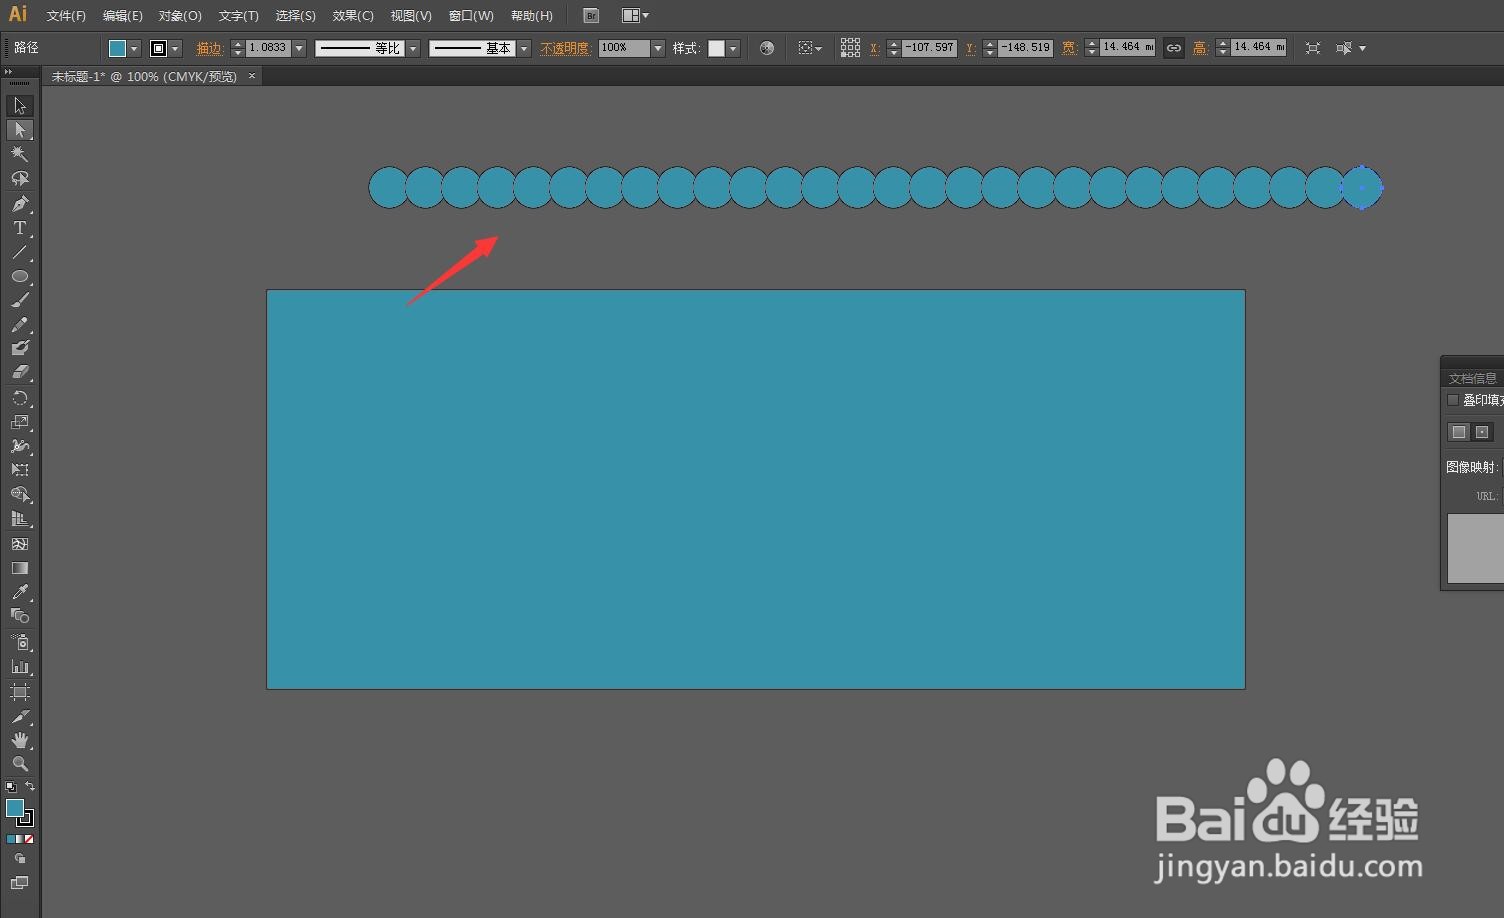The width and height of the screenshot is (1504, 918).
Task: Select the Gradient tool
Action: pyautogui.click(x=20, y=568)
